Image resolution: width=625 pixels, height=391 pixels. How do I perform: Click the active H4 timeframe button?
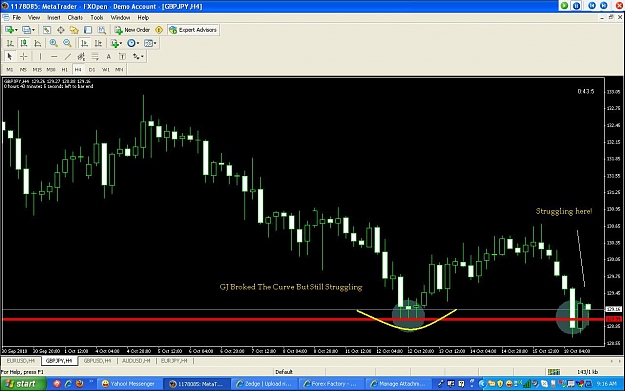tap(78, 70)
